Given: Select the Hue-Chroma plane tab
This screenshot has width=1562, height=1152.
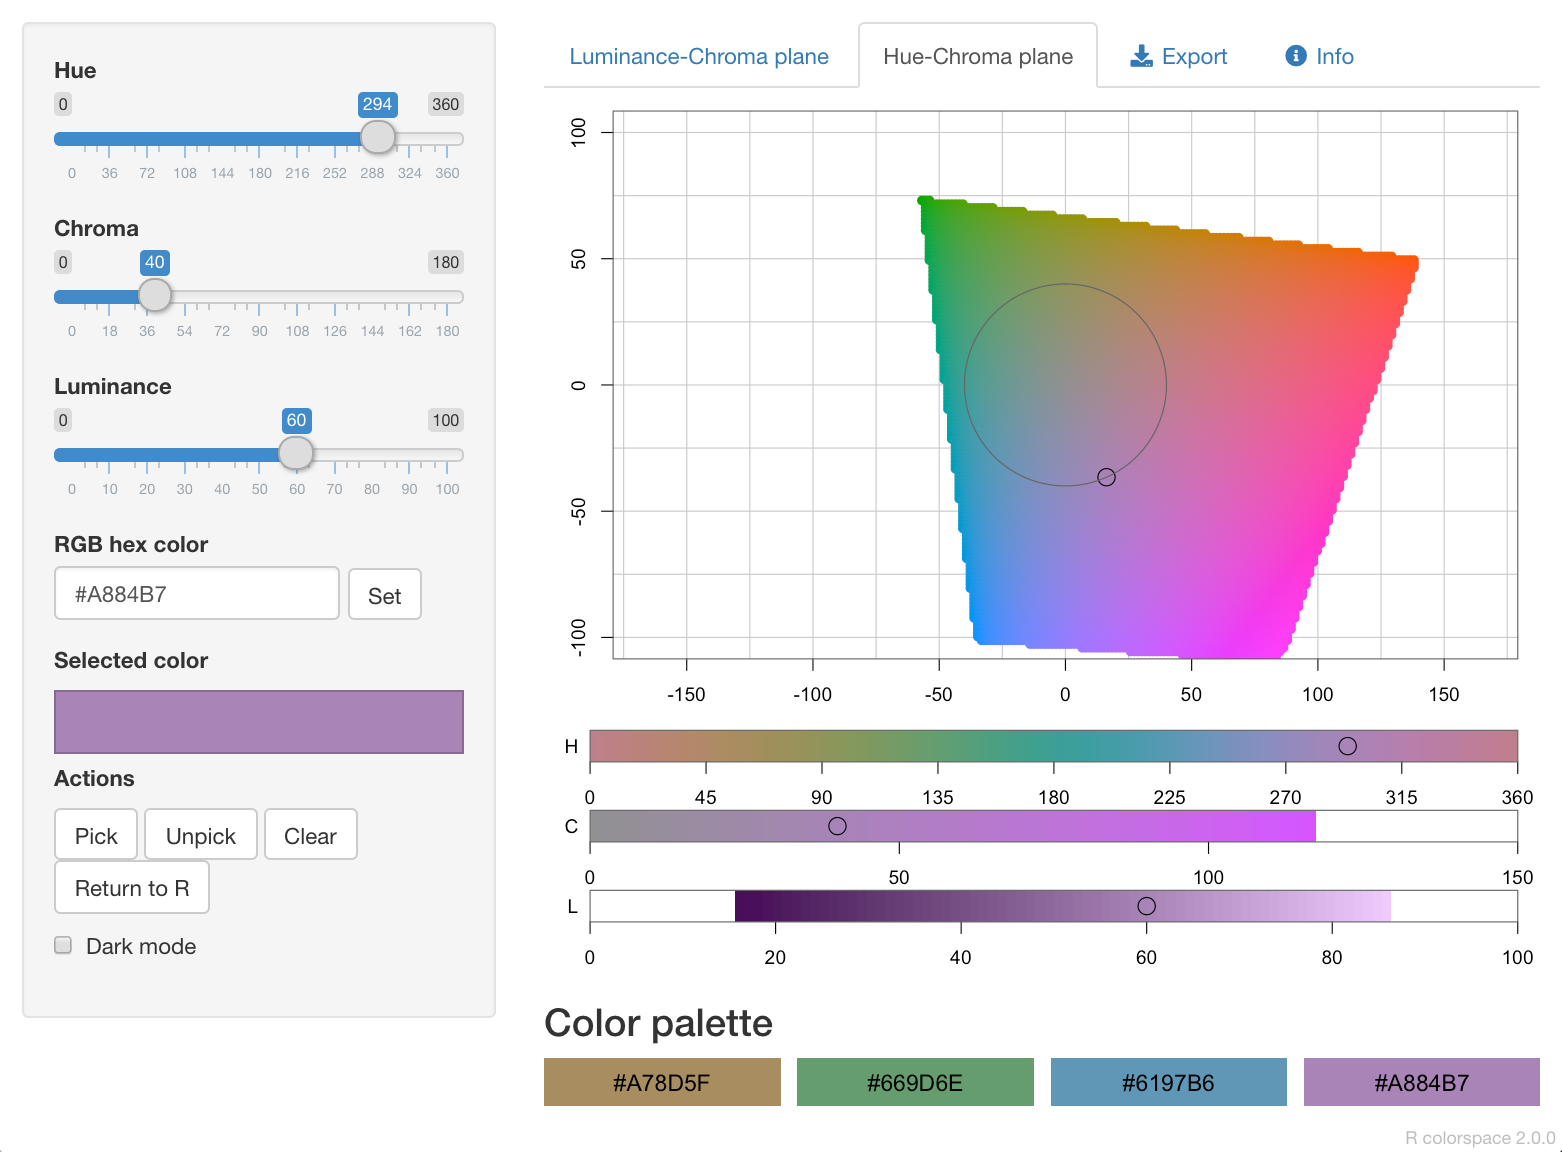Looking at the screenshot, I should [x=977, y=57].
